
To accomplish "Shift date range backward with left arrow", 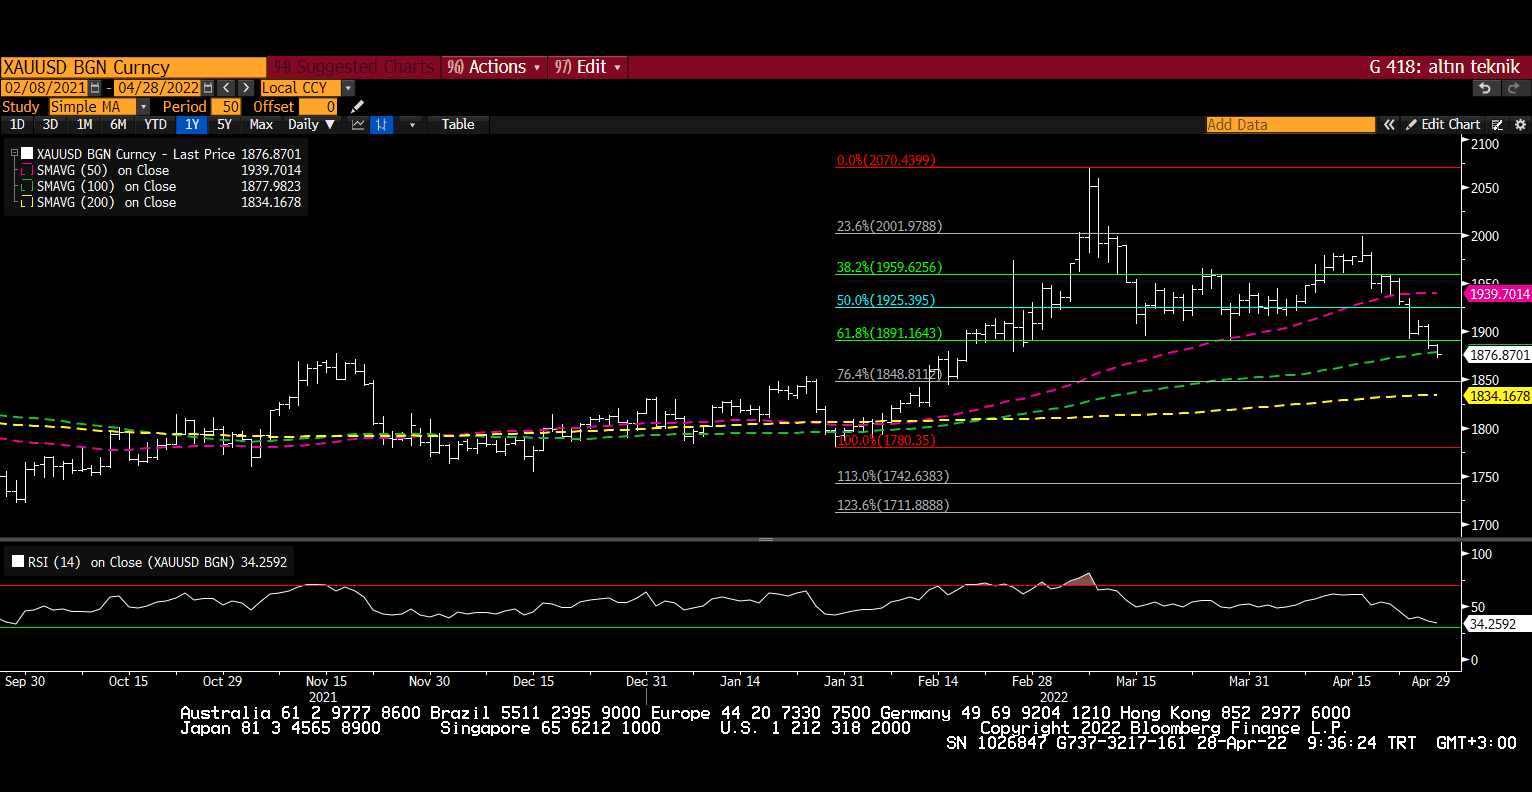I will tap(226, 88).
